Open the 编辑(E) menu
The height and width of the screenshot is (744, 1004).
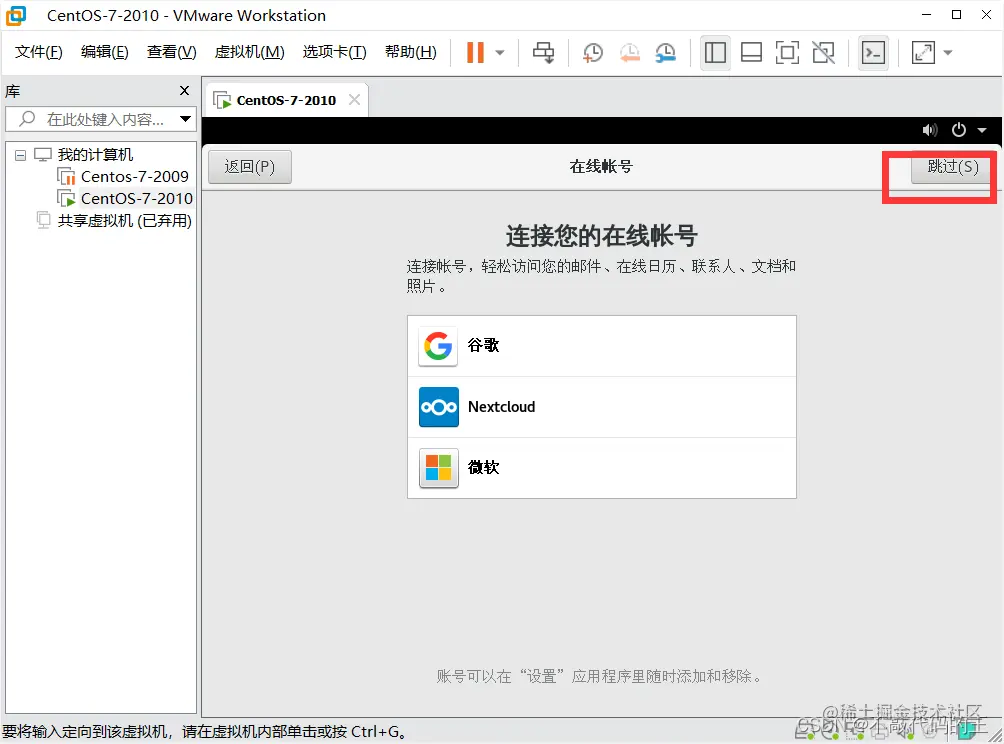point(104,52)
